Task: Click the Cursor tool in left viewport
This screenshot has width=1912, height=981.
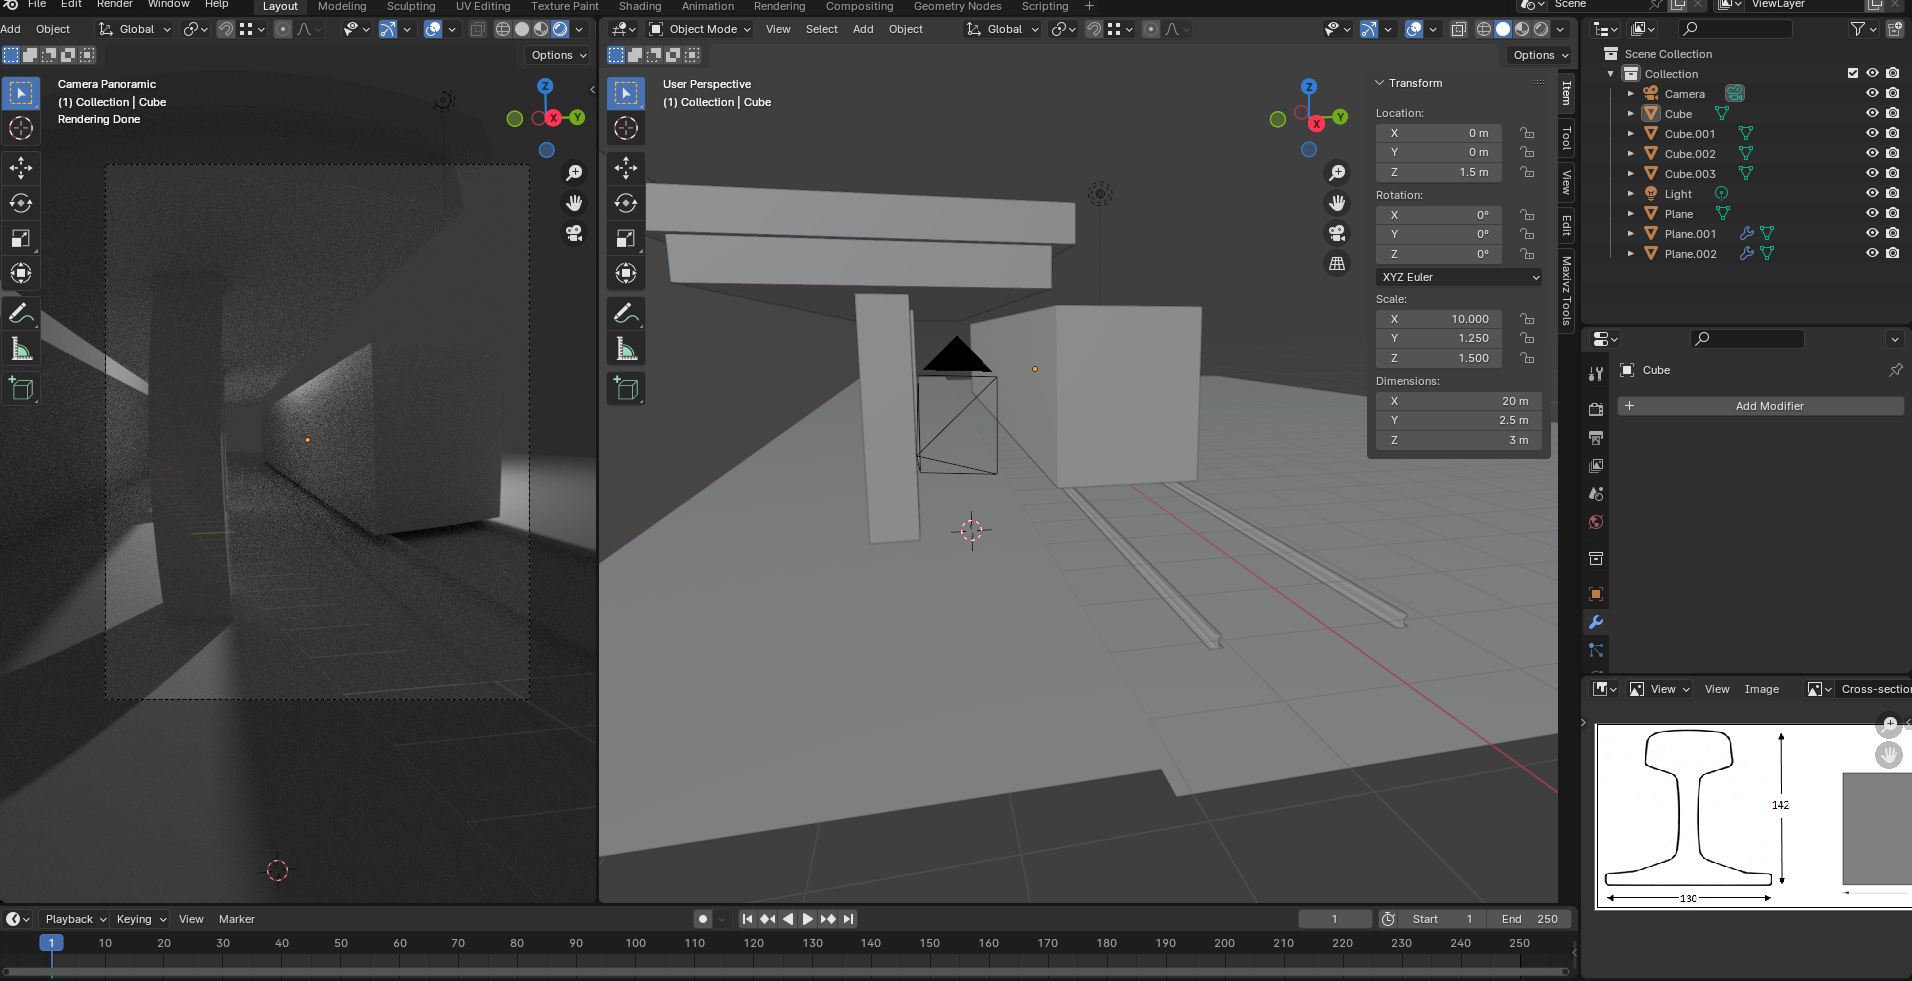Action: [21, 128]
